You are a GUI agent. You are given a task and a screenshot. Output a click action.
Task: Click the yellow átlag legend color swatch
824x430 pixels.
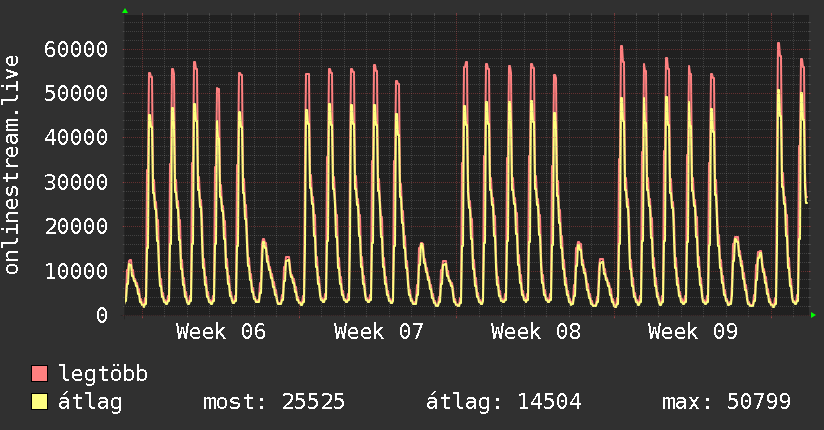[x=39, y=402]
